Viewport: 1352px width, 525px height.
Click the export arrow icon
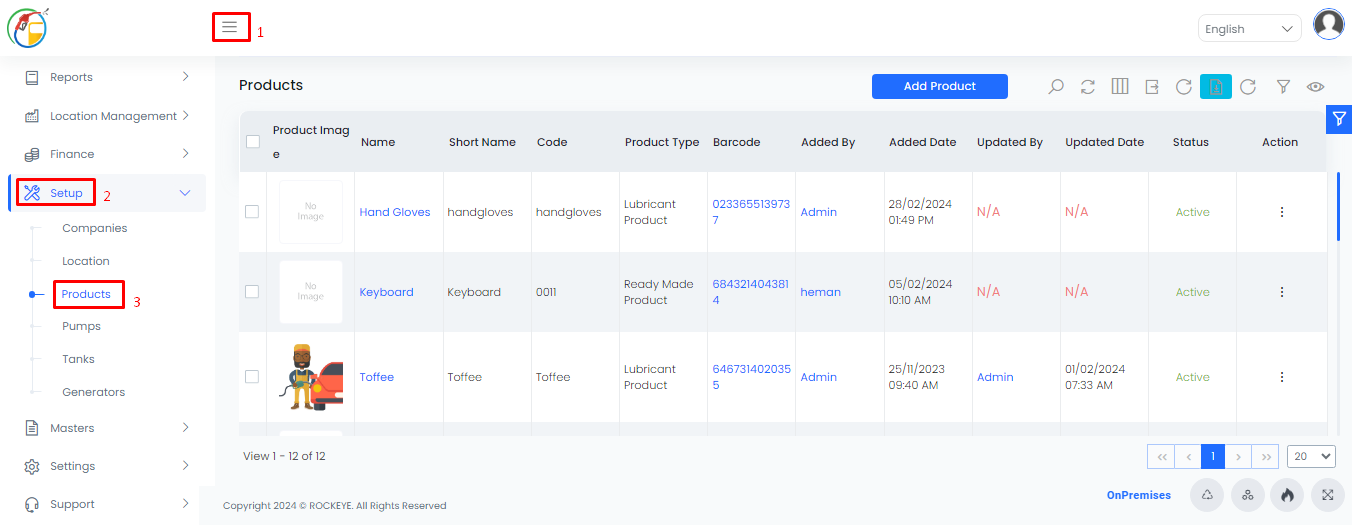point(1152,87)
